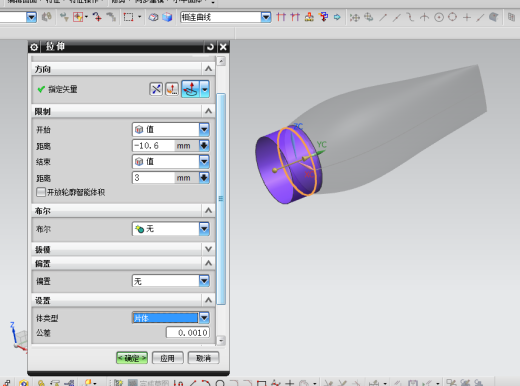The width and height of the screenshot is (520, 386).
Task: Select the orange section circle curve
Action: (296, 161)
